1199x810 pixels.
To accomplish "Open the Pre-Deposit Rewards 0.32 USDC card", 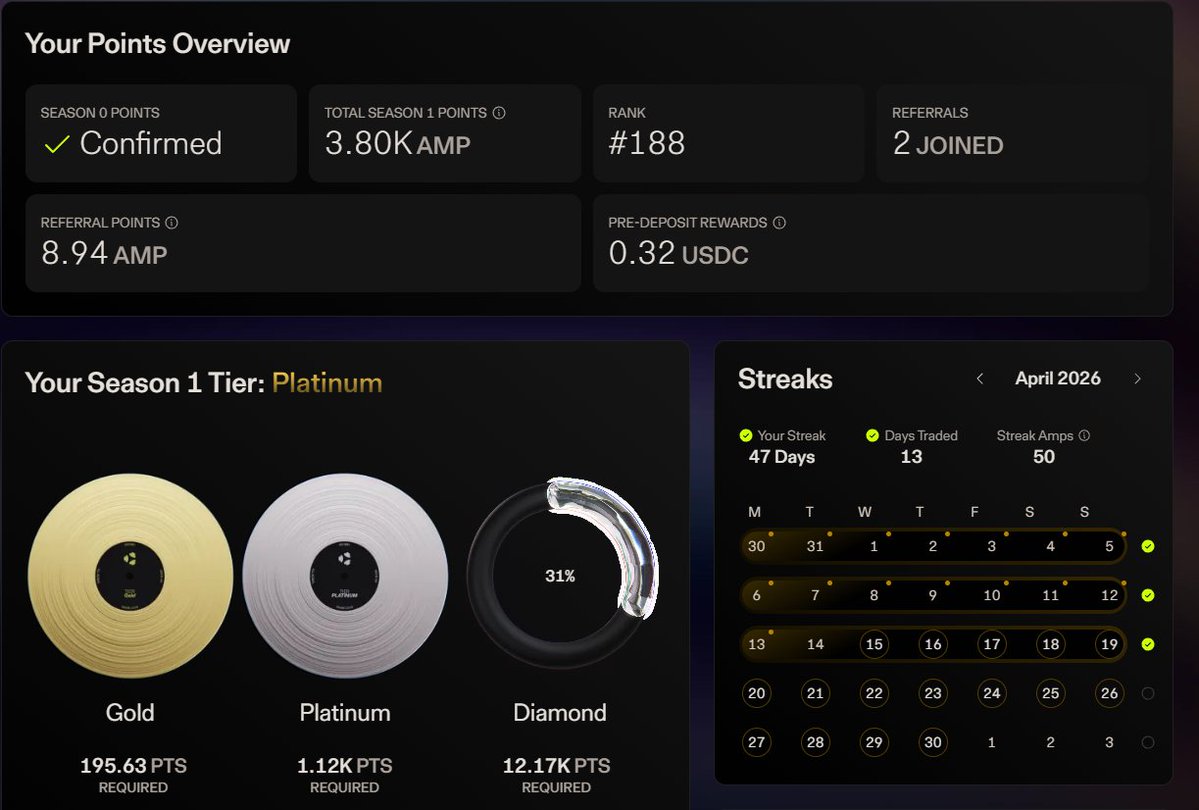I will point(870,243).
